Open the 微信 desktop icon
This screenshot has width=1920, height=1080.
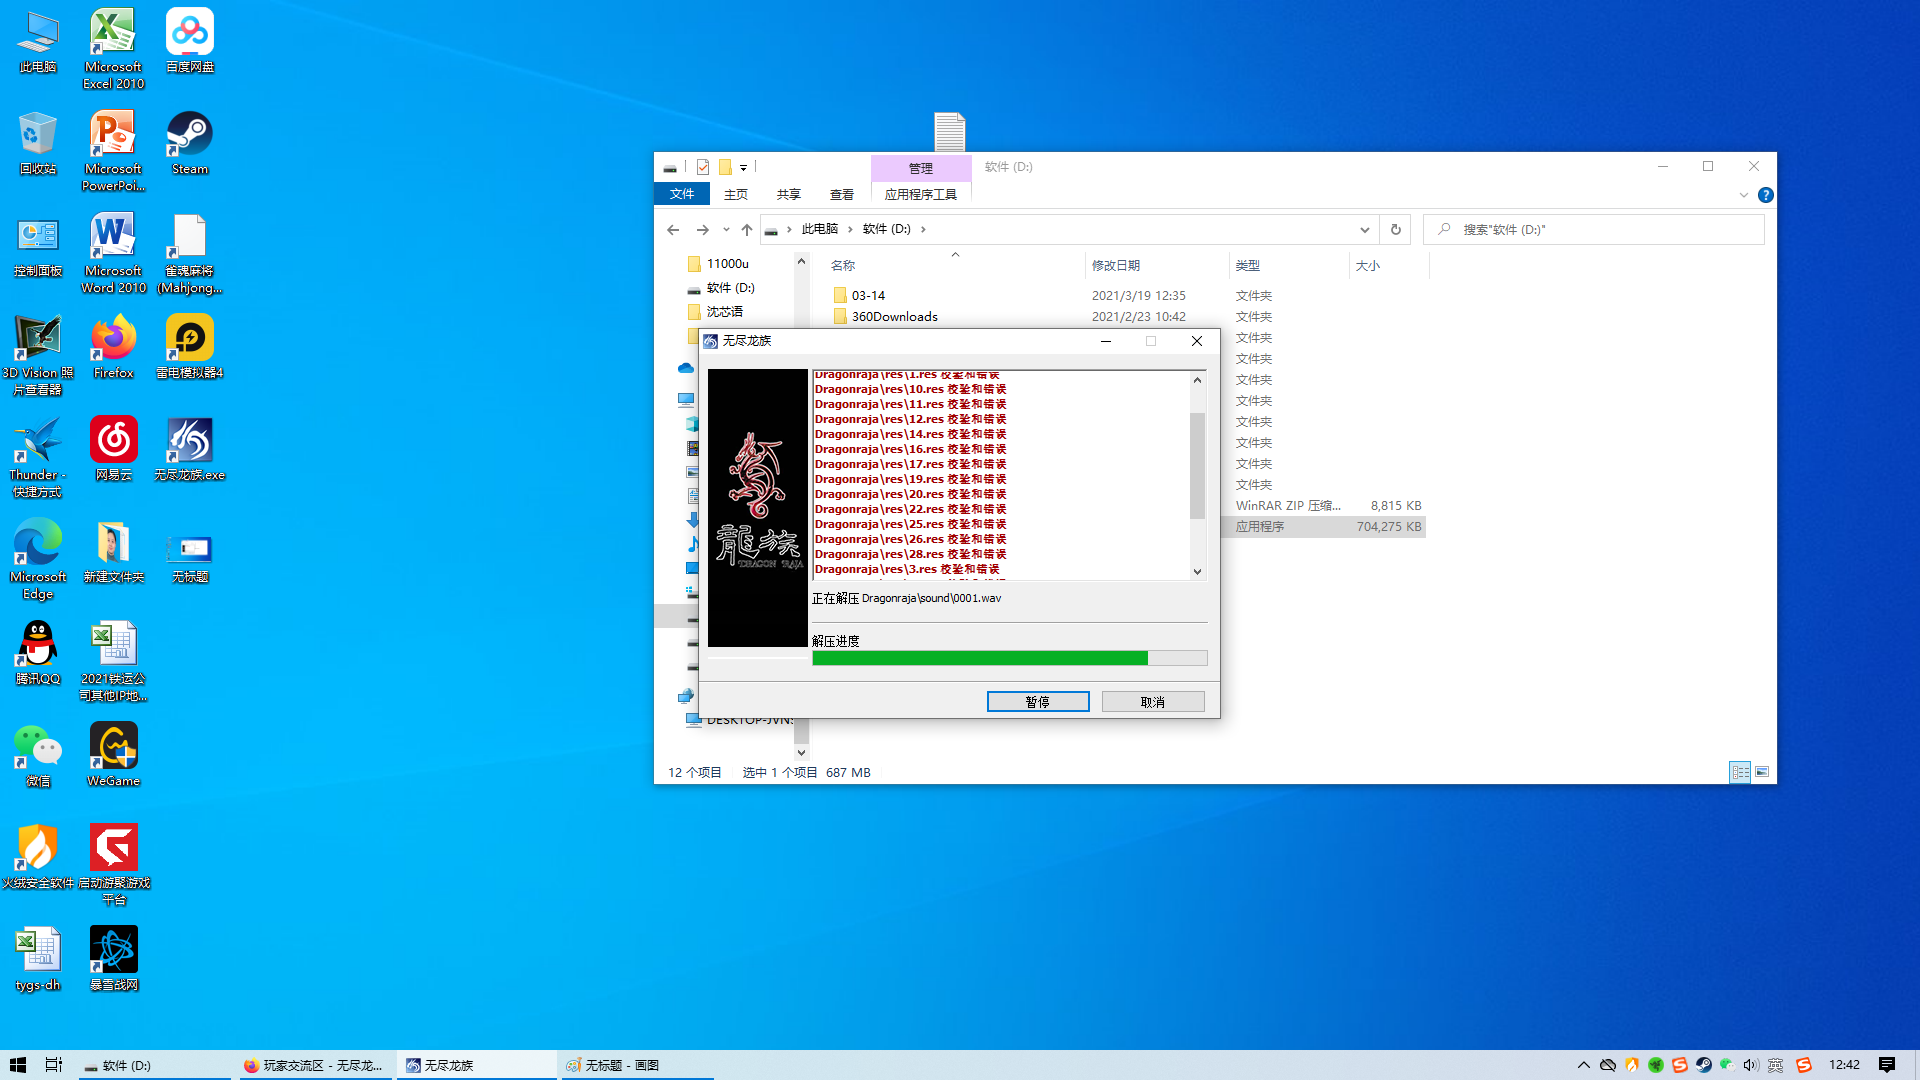tap(38, 756)
